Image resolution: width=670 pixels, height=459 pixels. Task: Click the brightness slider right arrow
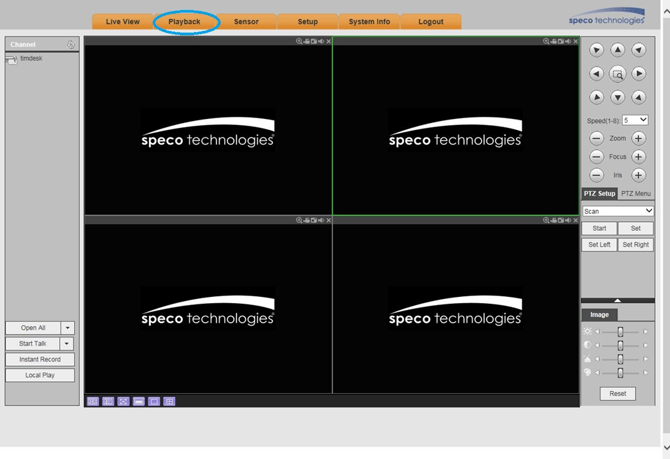(x=645, y=332)
